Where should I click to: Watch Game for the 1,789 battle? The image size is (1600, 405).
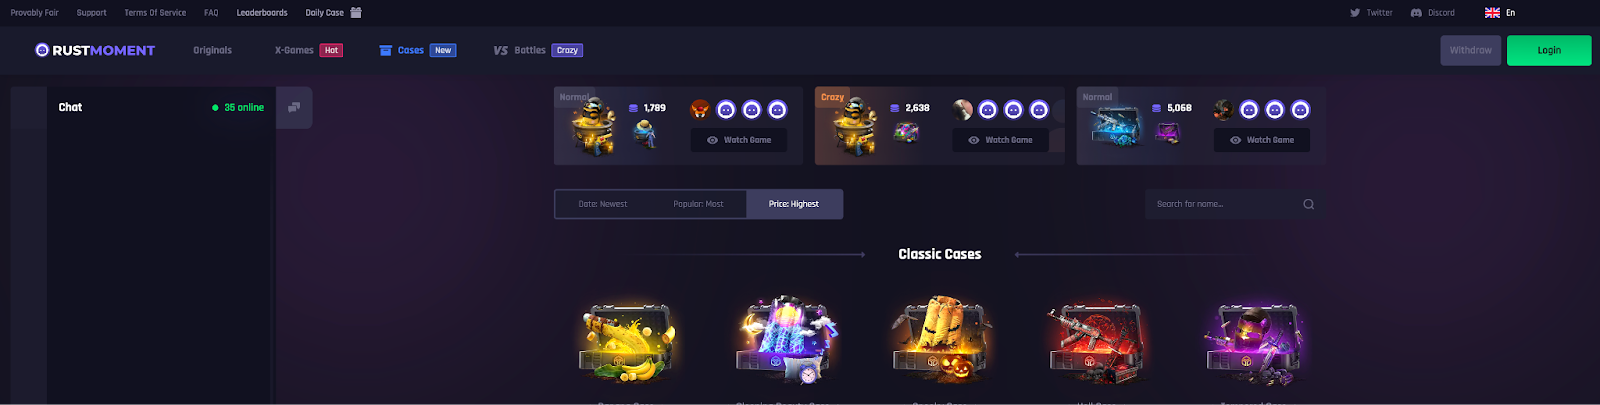[739, 140]
